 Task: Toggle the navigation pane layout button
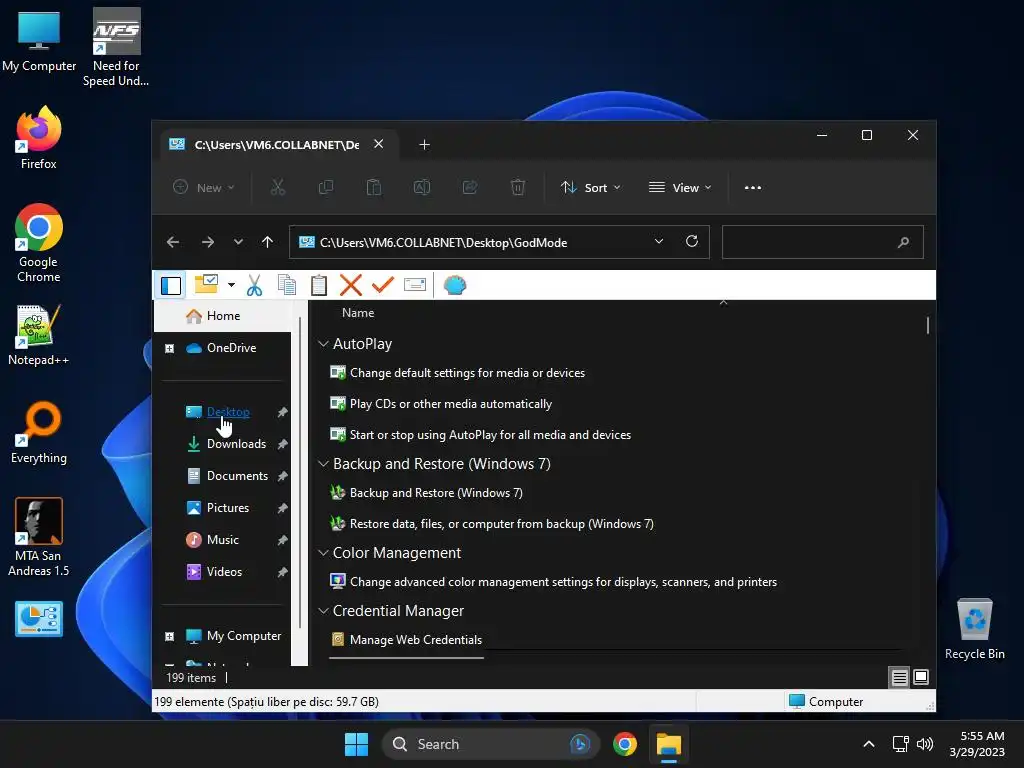pos(171,285)
